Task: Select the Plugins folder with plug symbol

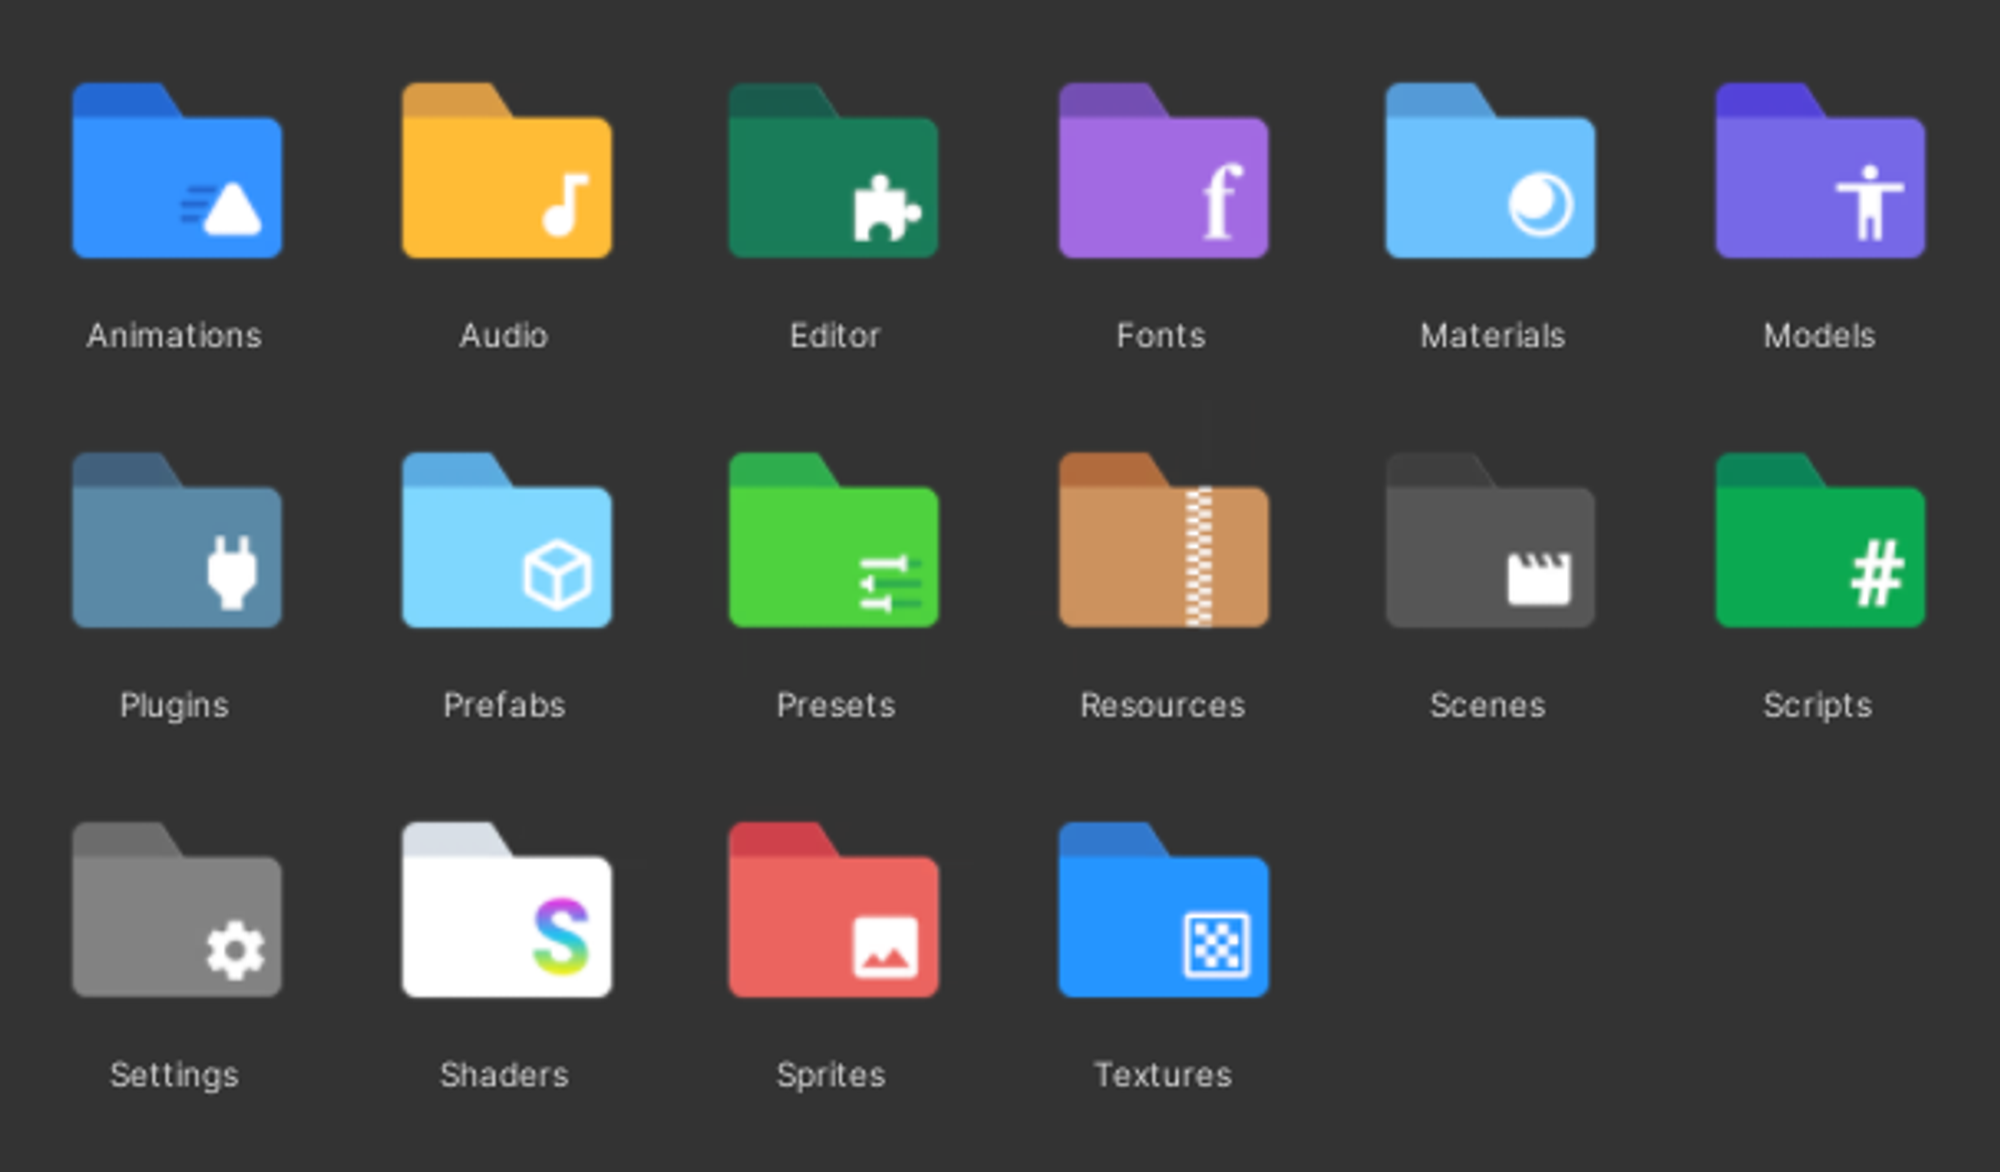Action: (177, 542)
